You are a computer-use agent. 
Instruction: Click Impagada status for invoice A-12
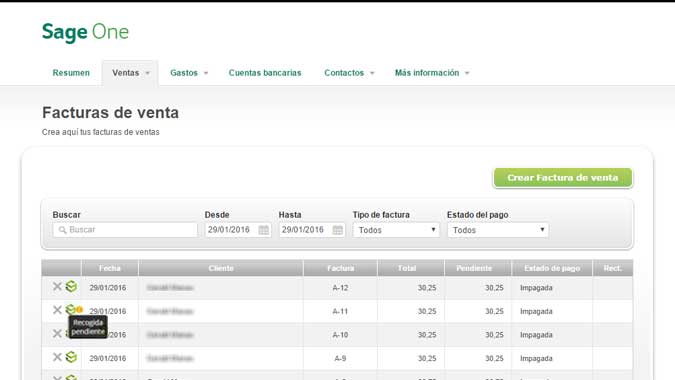click(x=536, y=287)
